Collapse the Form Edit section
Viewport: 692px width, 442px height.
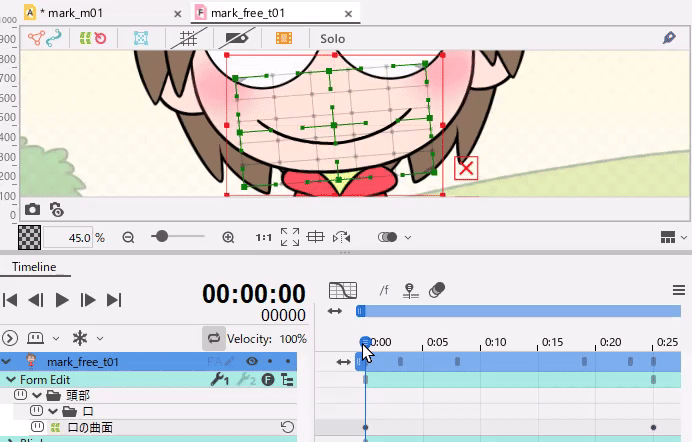(10, 379)
